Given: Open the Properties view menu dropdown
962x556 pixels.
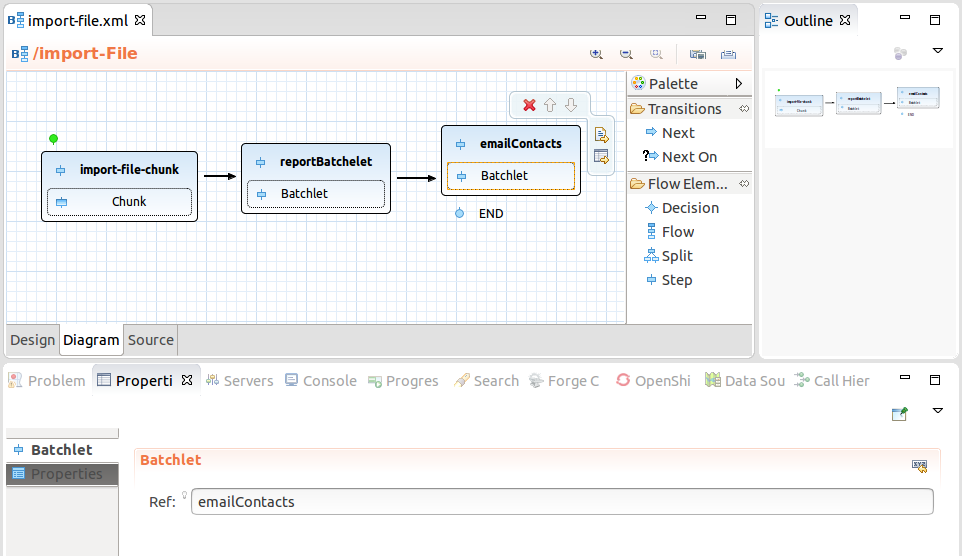Looking at the screenshot, I should 937,410.
